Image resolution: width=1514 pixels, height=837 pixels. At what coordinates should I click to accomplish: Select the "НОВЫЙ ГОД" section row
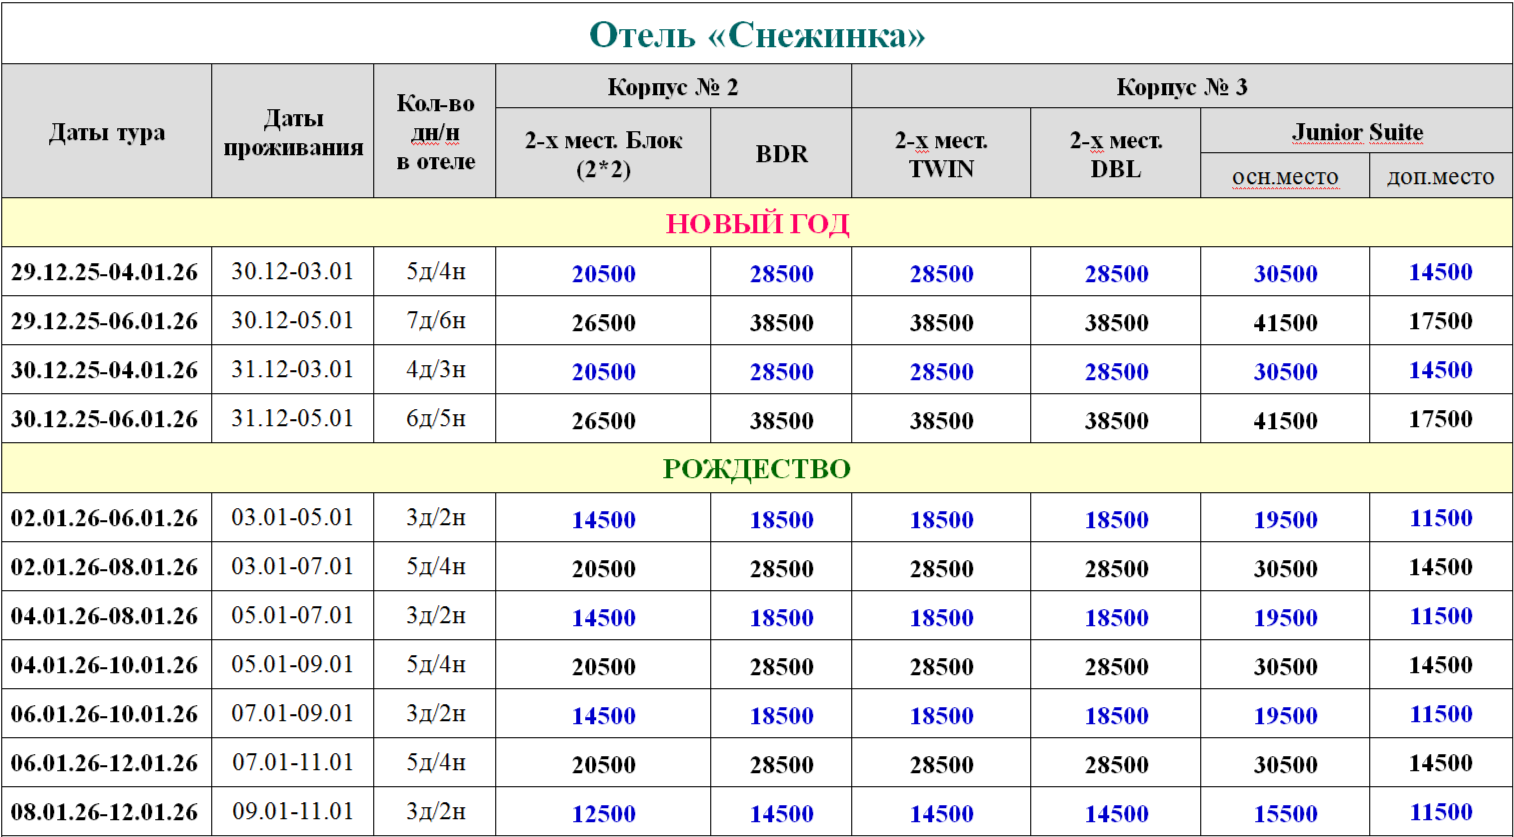757,223
